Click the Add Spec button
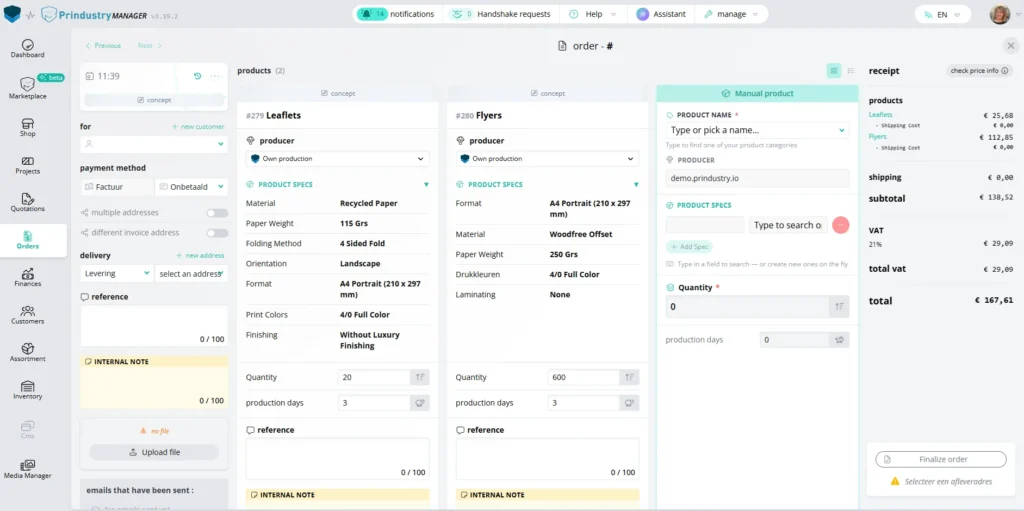The image size is (1024, 511). click(x=689, y=247)
